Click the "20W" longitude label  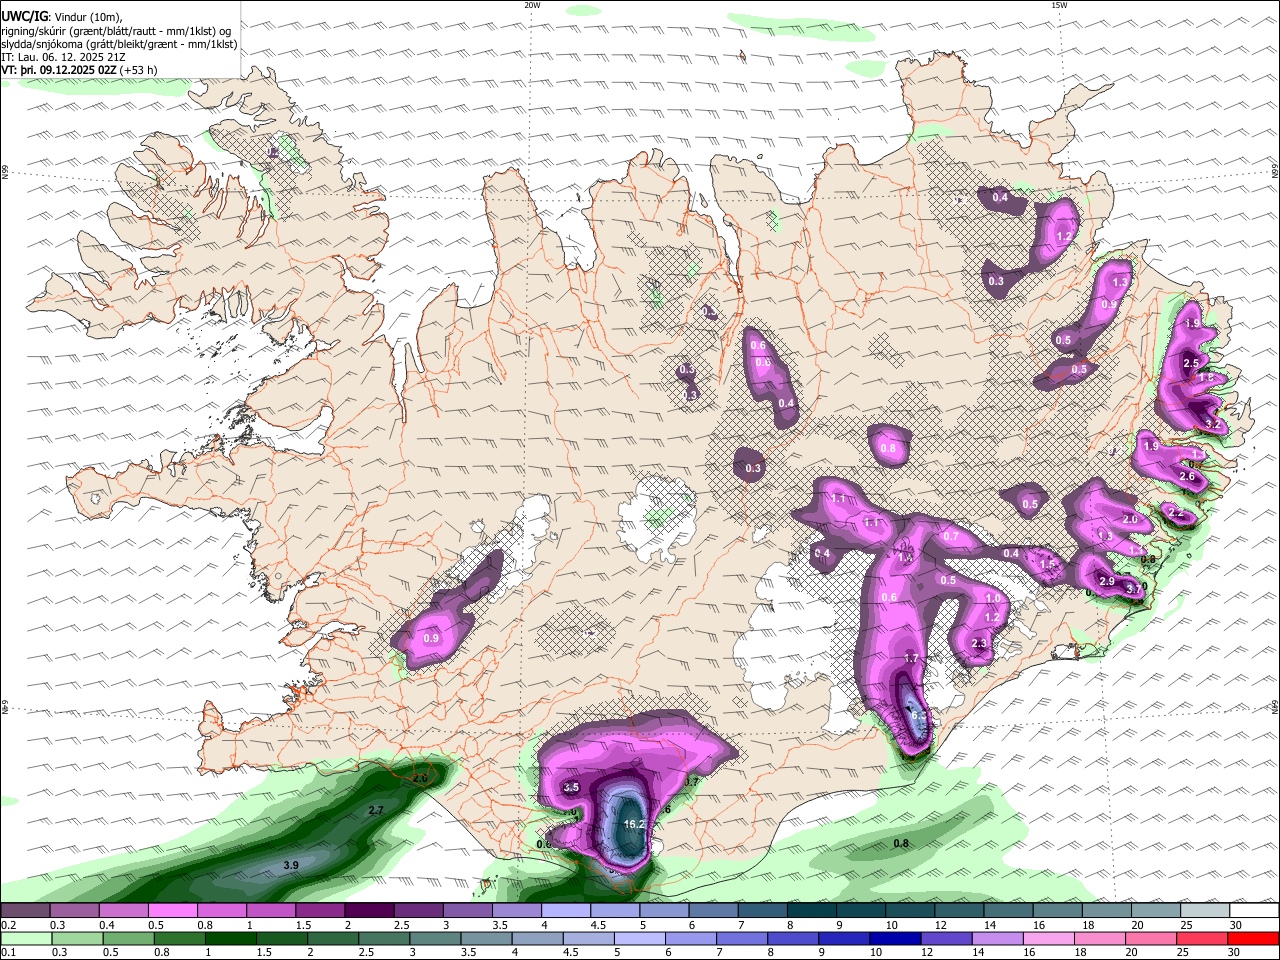[532, 5]
